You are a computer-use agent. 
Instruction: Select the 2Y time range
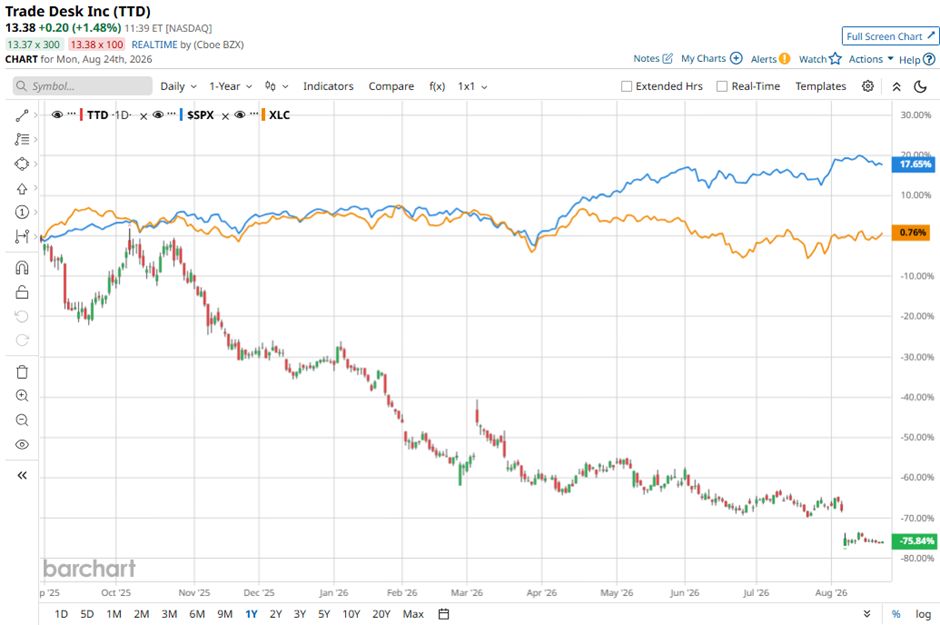275,614
